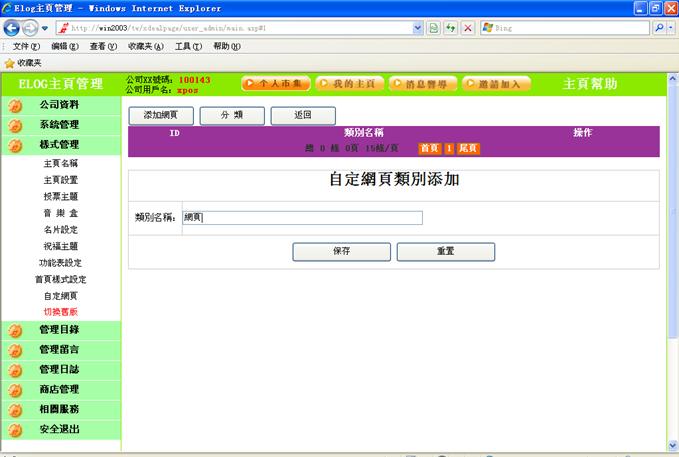
Task: Click the icon beside 商店管理
Action: click(15, 390)
